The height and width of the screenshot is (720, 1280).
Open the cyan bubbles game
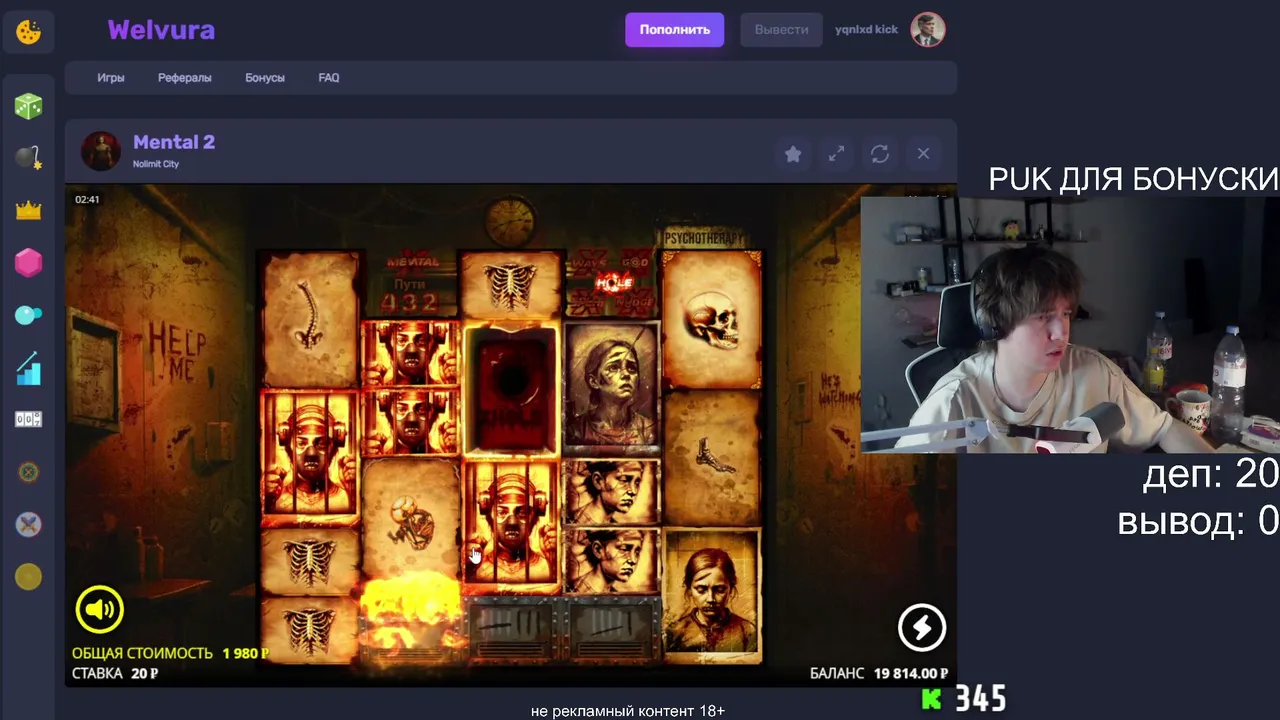[x=28, y=315]
